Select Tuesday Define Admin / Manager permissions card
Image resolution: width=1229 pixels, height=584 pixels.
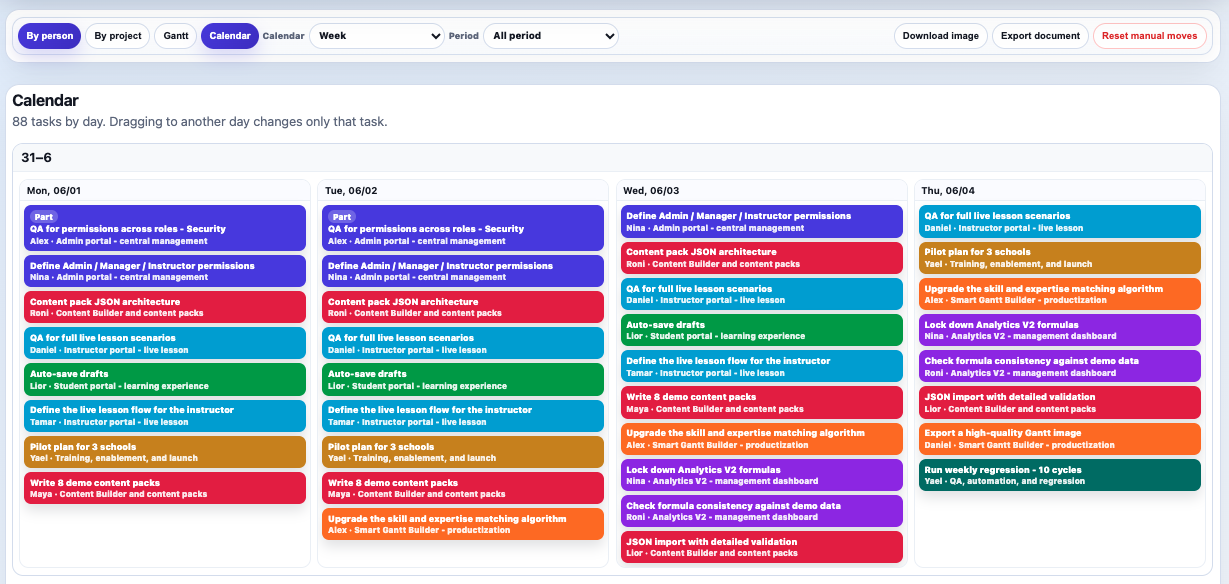463,271
